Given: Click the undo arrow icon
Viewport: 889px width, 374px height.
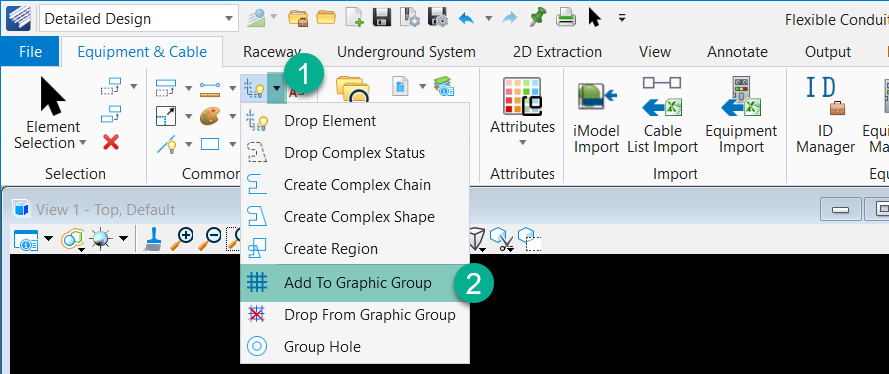Looking at the screenshot, I should tap(466, 18).
